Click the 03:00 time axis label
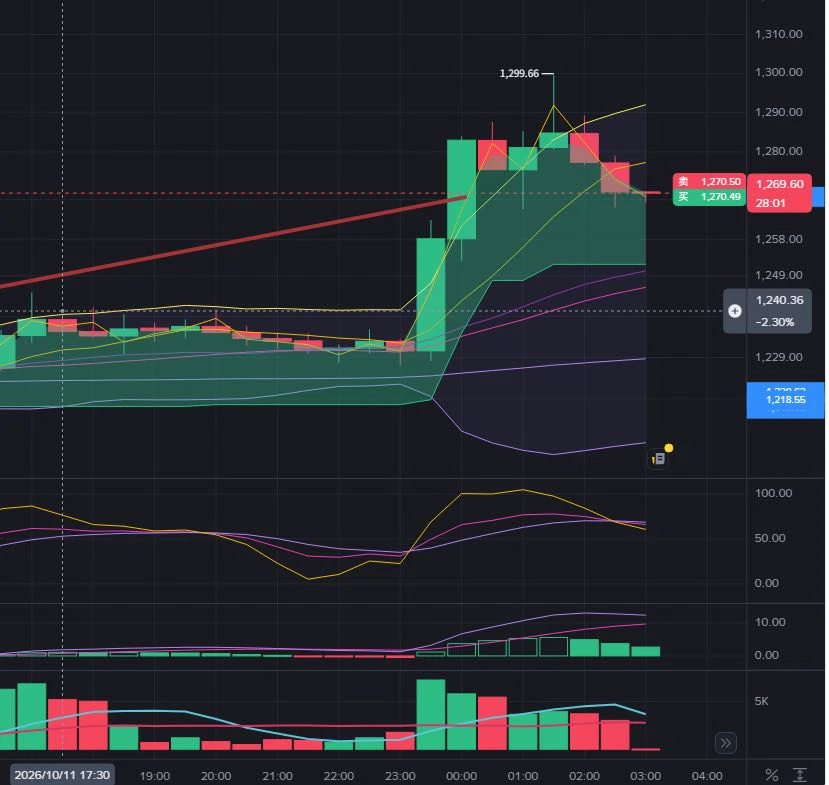 pos(645,776)
